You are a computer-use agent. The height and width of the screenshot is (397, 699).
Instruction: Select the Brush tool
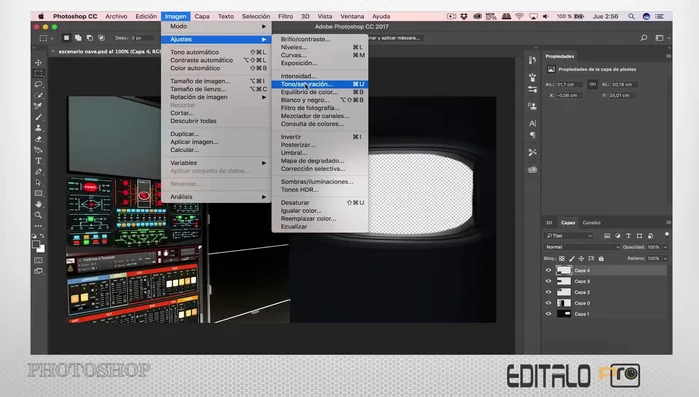tap(38, 117)
